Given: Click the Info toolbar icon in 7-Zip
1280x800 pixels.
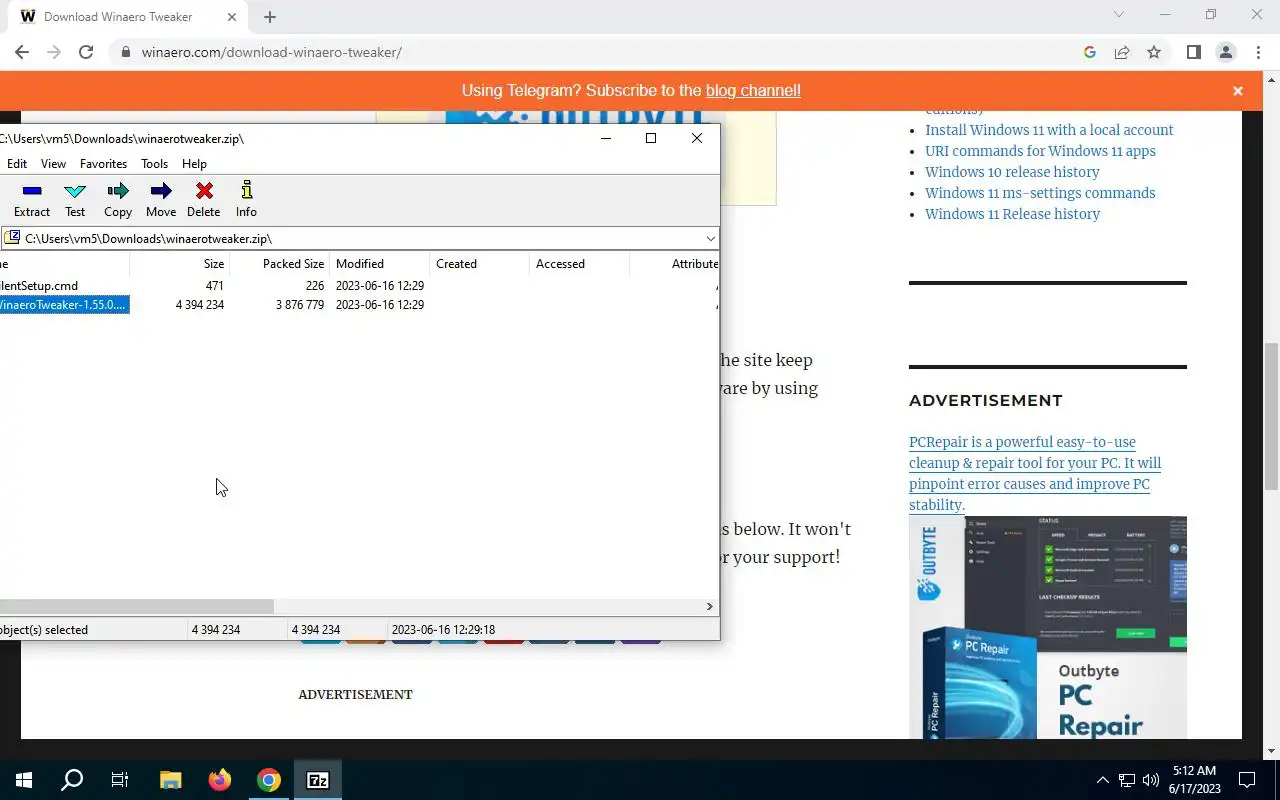Looking at the screenshot, I should click(x=246, y=199).
